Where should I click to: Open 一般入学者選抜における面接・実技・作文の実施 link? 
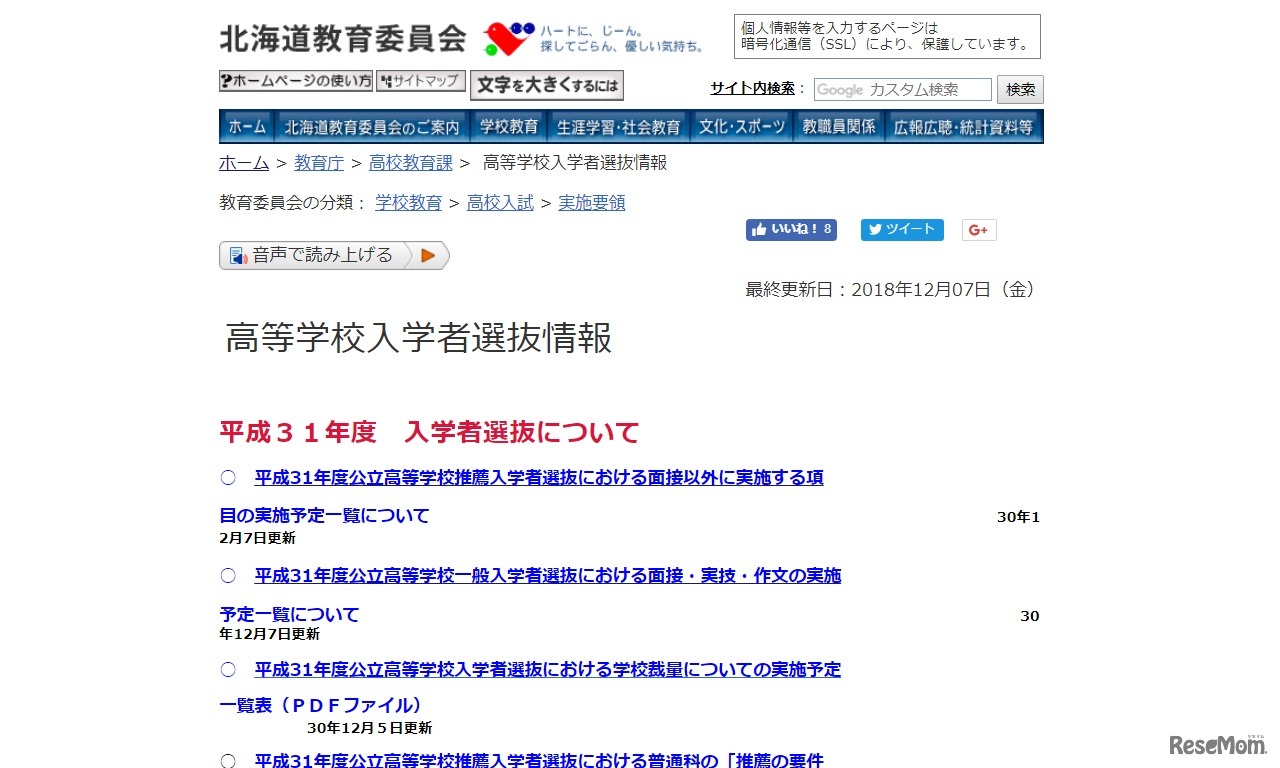[548, 576]
